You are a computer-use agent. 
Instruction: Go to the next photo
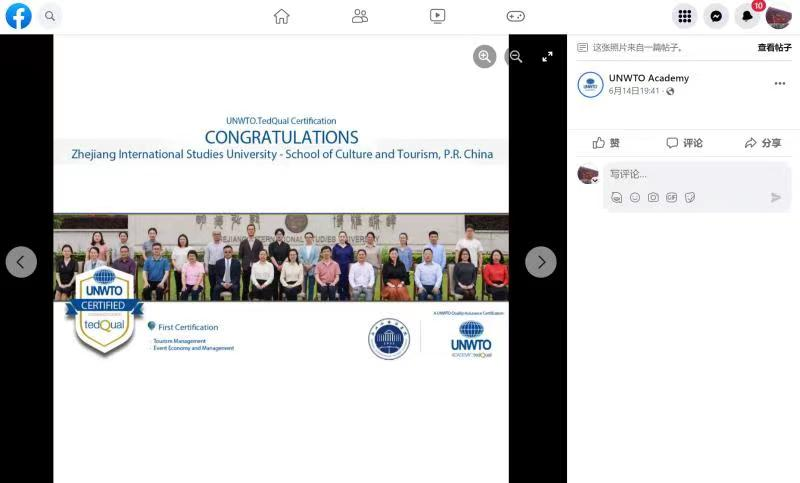[x=541, y=262]
